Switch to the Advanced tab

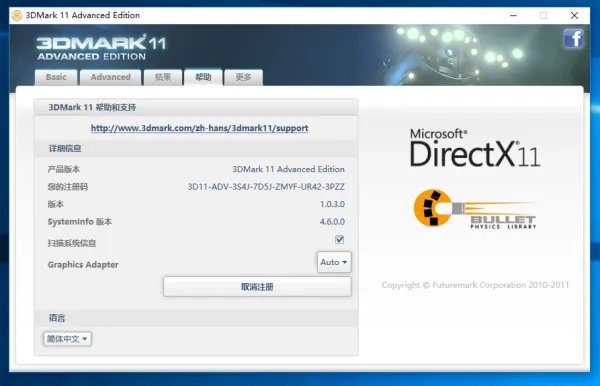110,77
